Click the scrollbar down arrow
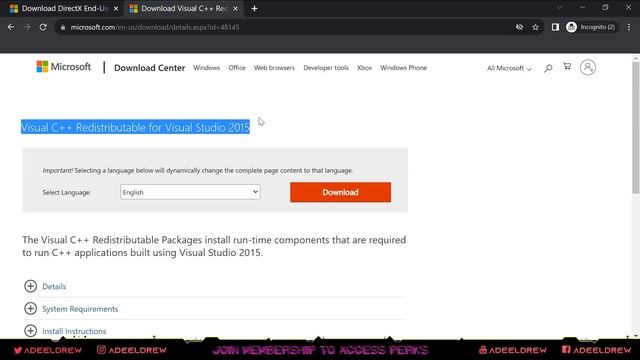This screenshot has width=640, height=360. (636, 336)
